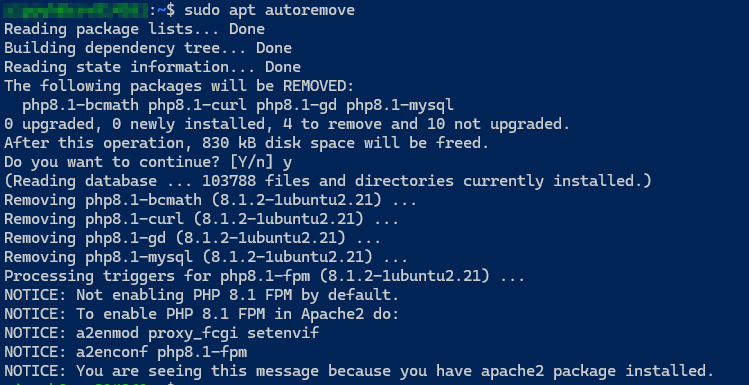749x385 pixels.
Task: Click the 'sudo apt autoremove' command text
Action: click(269, 10)
